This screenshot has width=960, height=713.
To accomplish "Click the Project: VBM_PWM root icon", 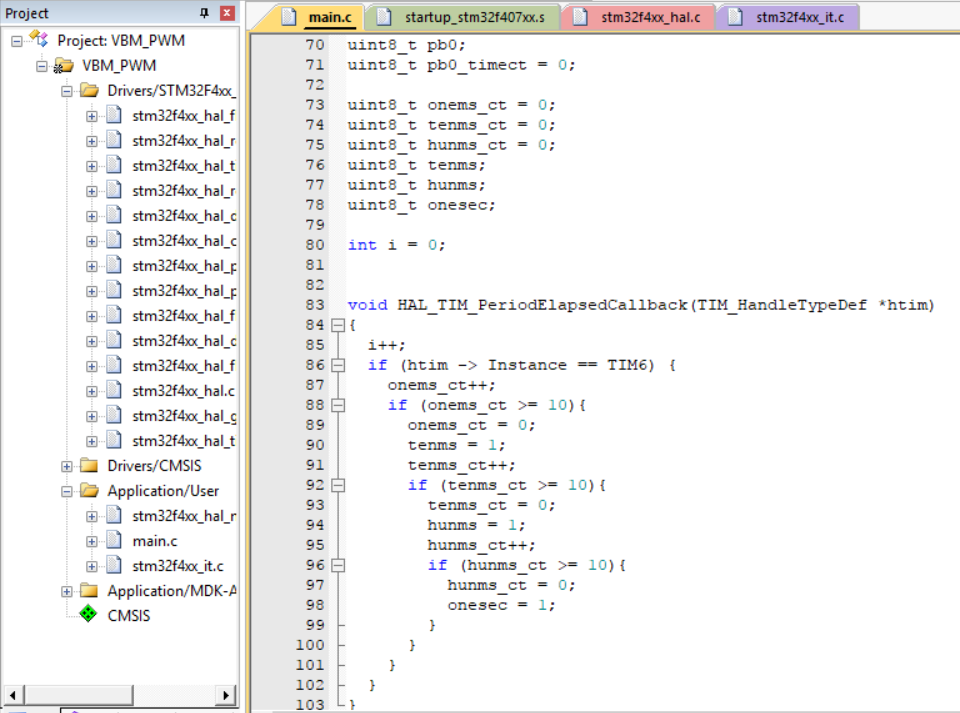I will click(38, 40).
